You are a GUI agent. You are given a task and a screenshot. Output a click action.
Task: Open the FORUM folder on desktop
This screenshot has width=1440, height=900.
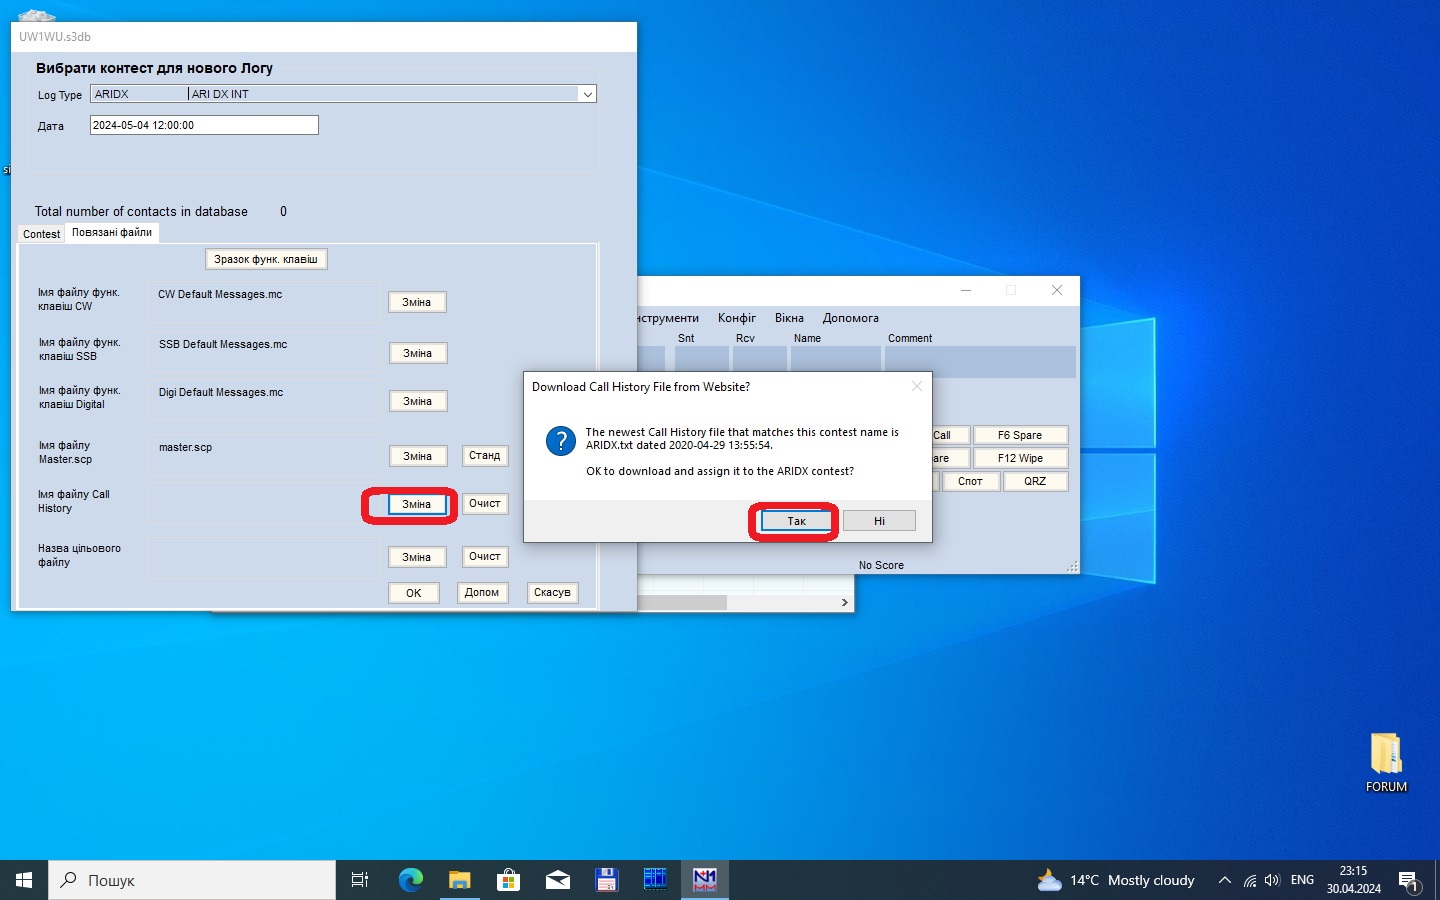(1386, 763)
